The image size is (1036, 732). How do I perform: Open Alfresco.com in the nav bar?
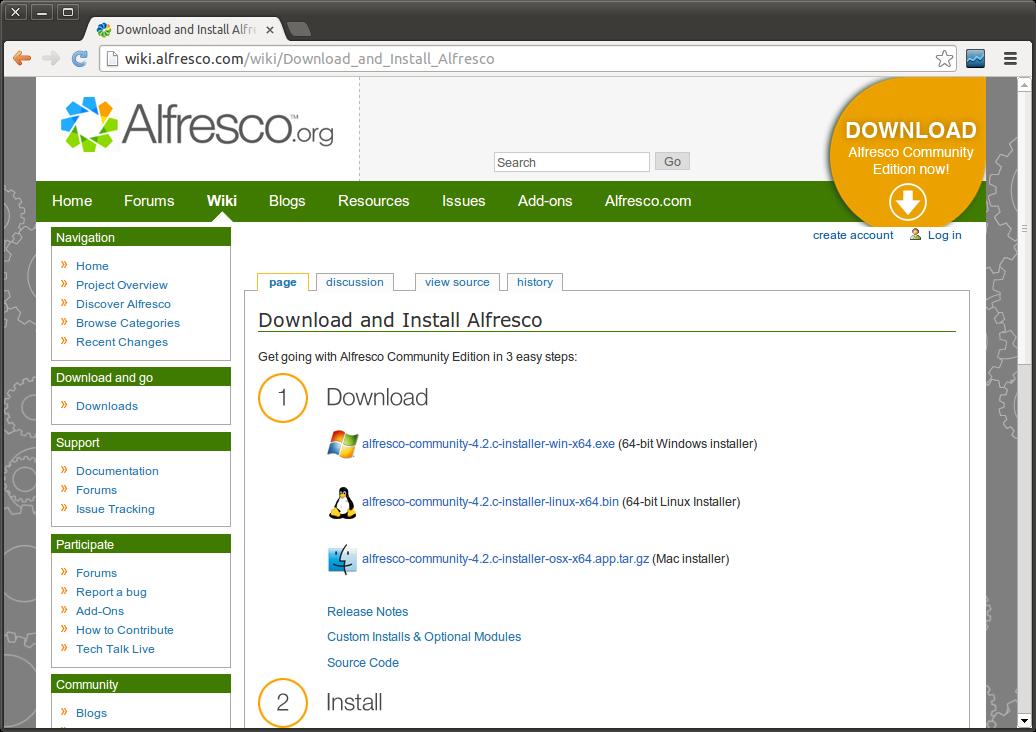(x=648, y=201)
